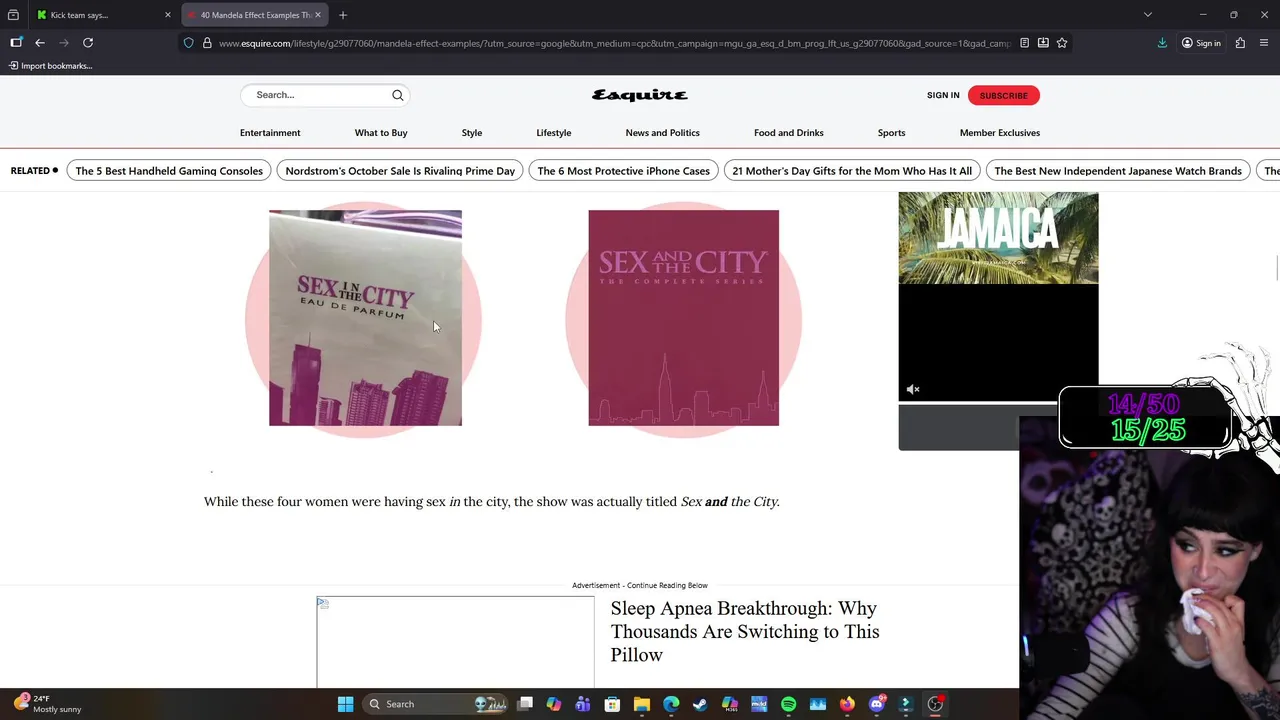Click the site security padlock icon

click(207, 43)
